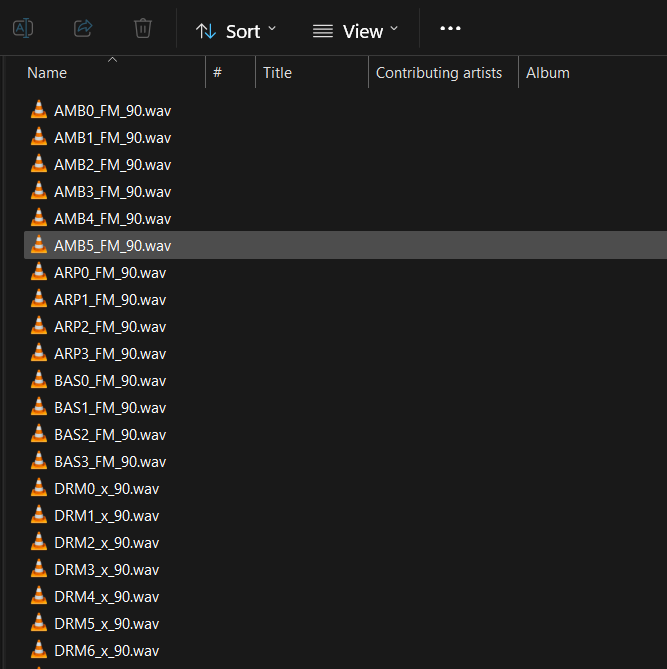Viewport: 667px width, 669px height.
Task: Click the VLC icon of BAS3_FM_90.wav
Action: tap(39, 460)
